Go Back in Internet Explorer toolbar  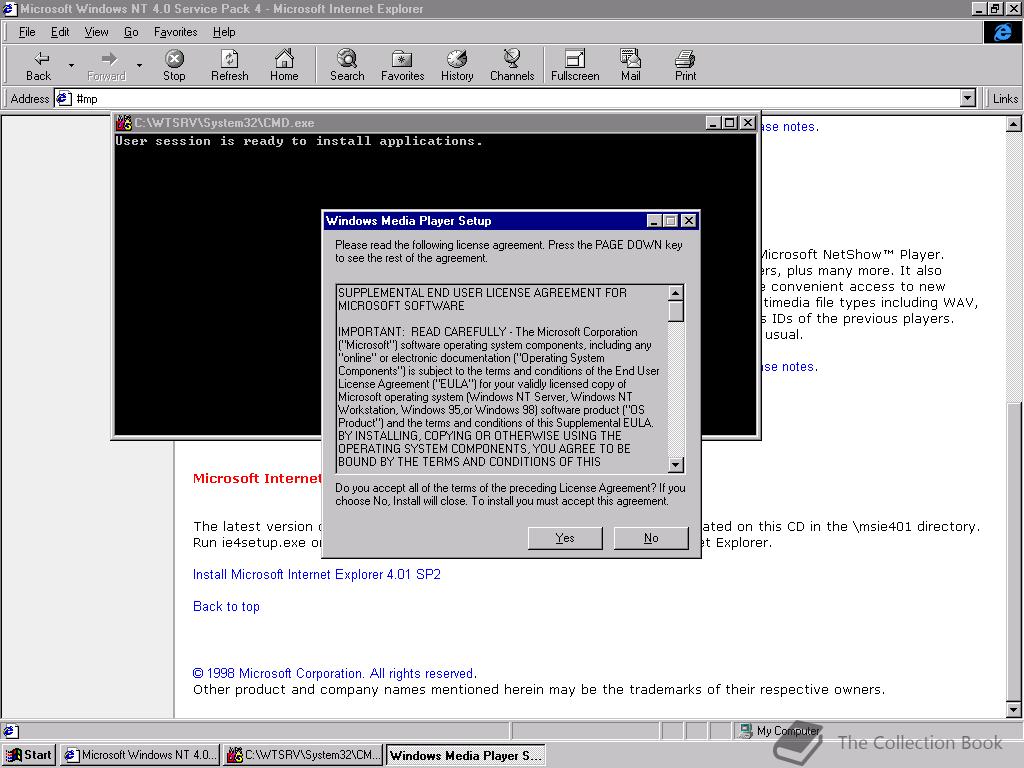pyautogui.click(x=39, y=66)
